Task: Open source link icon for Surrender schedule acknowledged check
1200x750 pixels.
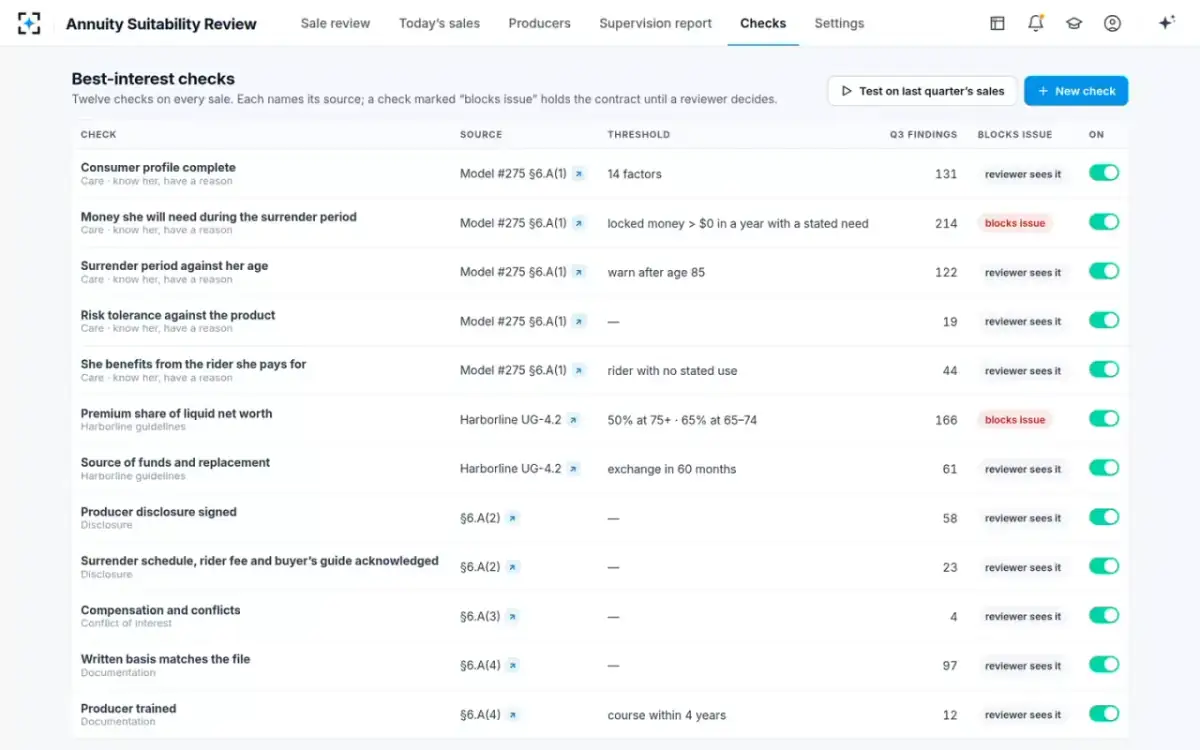Action: (512, 567)
